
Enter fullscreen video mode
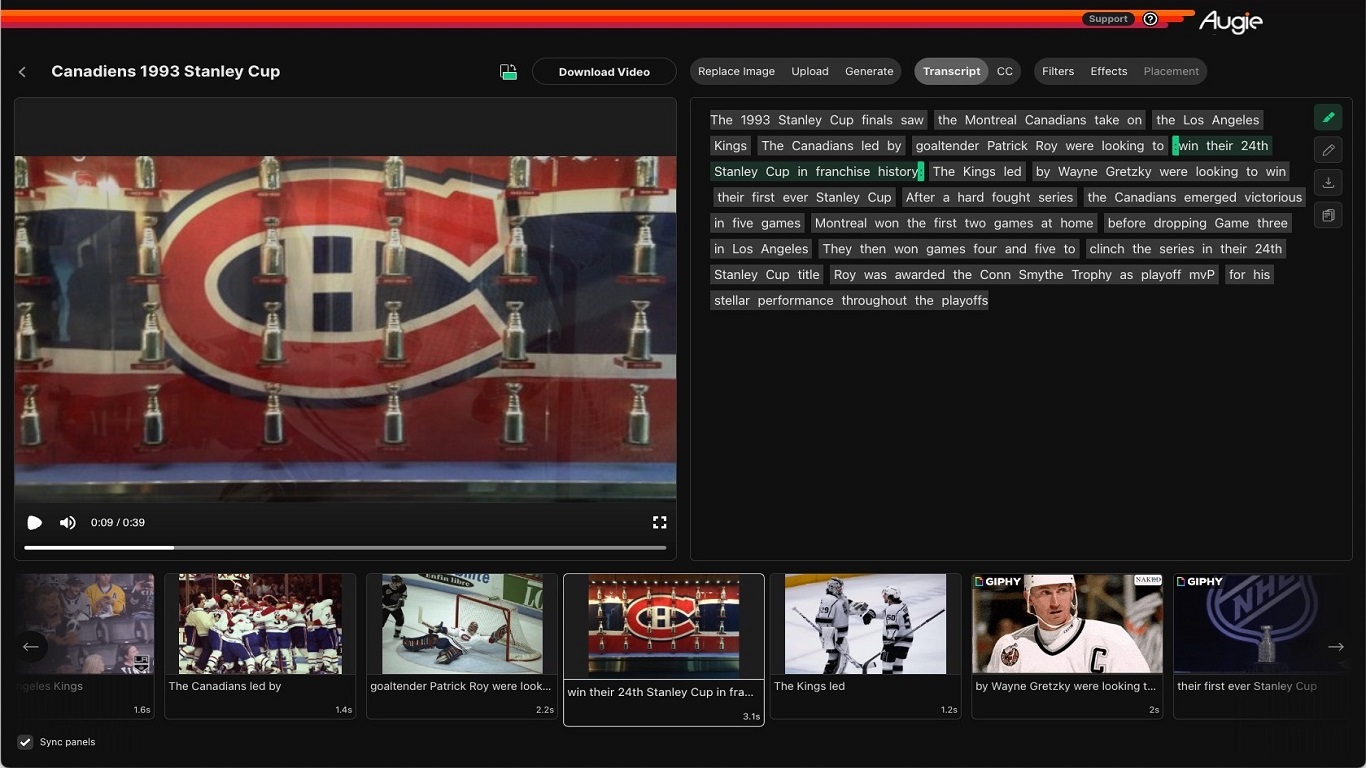(x=659, y=522)
